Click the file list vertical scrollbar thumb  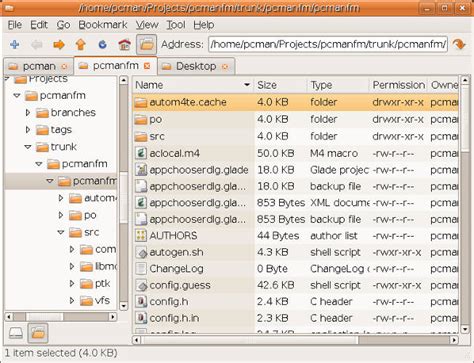[x=465, y=118]
